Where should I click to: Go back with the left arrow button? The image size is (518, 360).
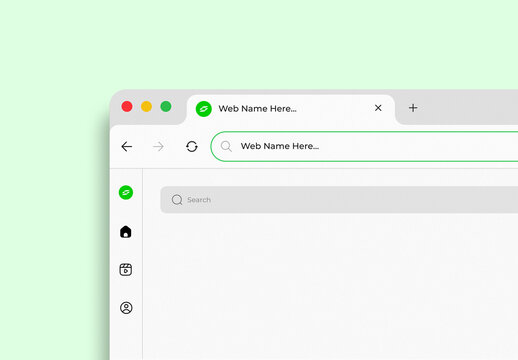(127, 146)
